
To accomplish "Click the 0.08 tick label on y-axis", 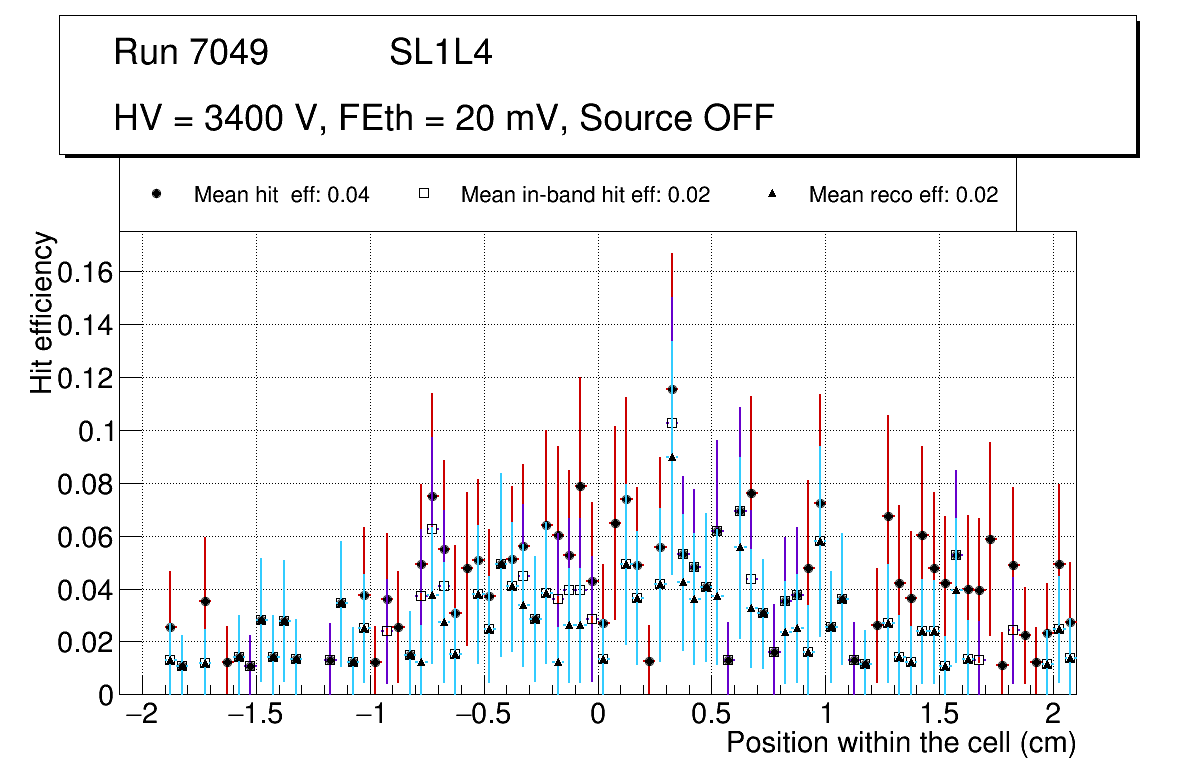I will [x=85, y=483].
